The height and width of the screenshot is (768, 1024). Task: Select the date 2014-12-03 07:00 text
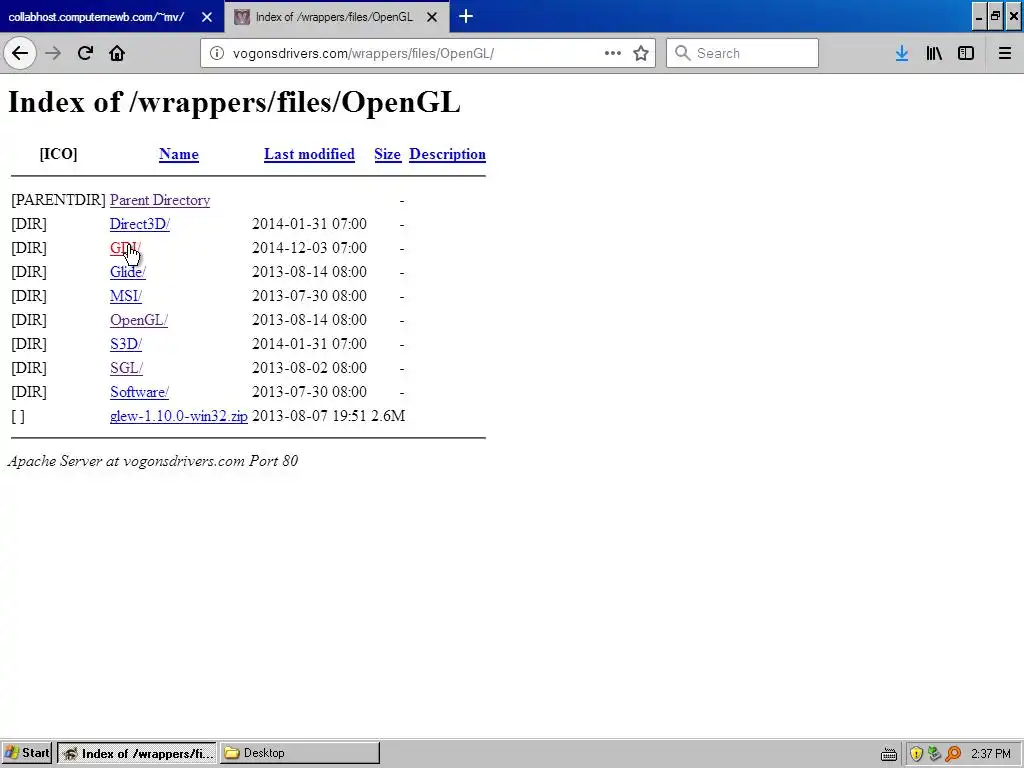(x=310, y=248)
